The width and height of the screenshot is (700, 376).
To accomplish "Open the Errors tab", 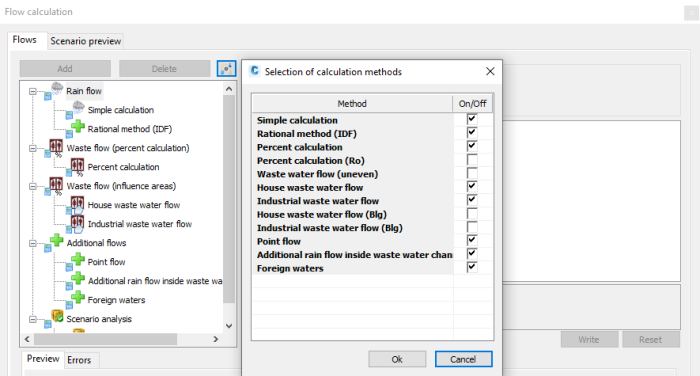I will coord(79,360).
